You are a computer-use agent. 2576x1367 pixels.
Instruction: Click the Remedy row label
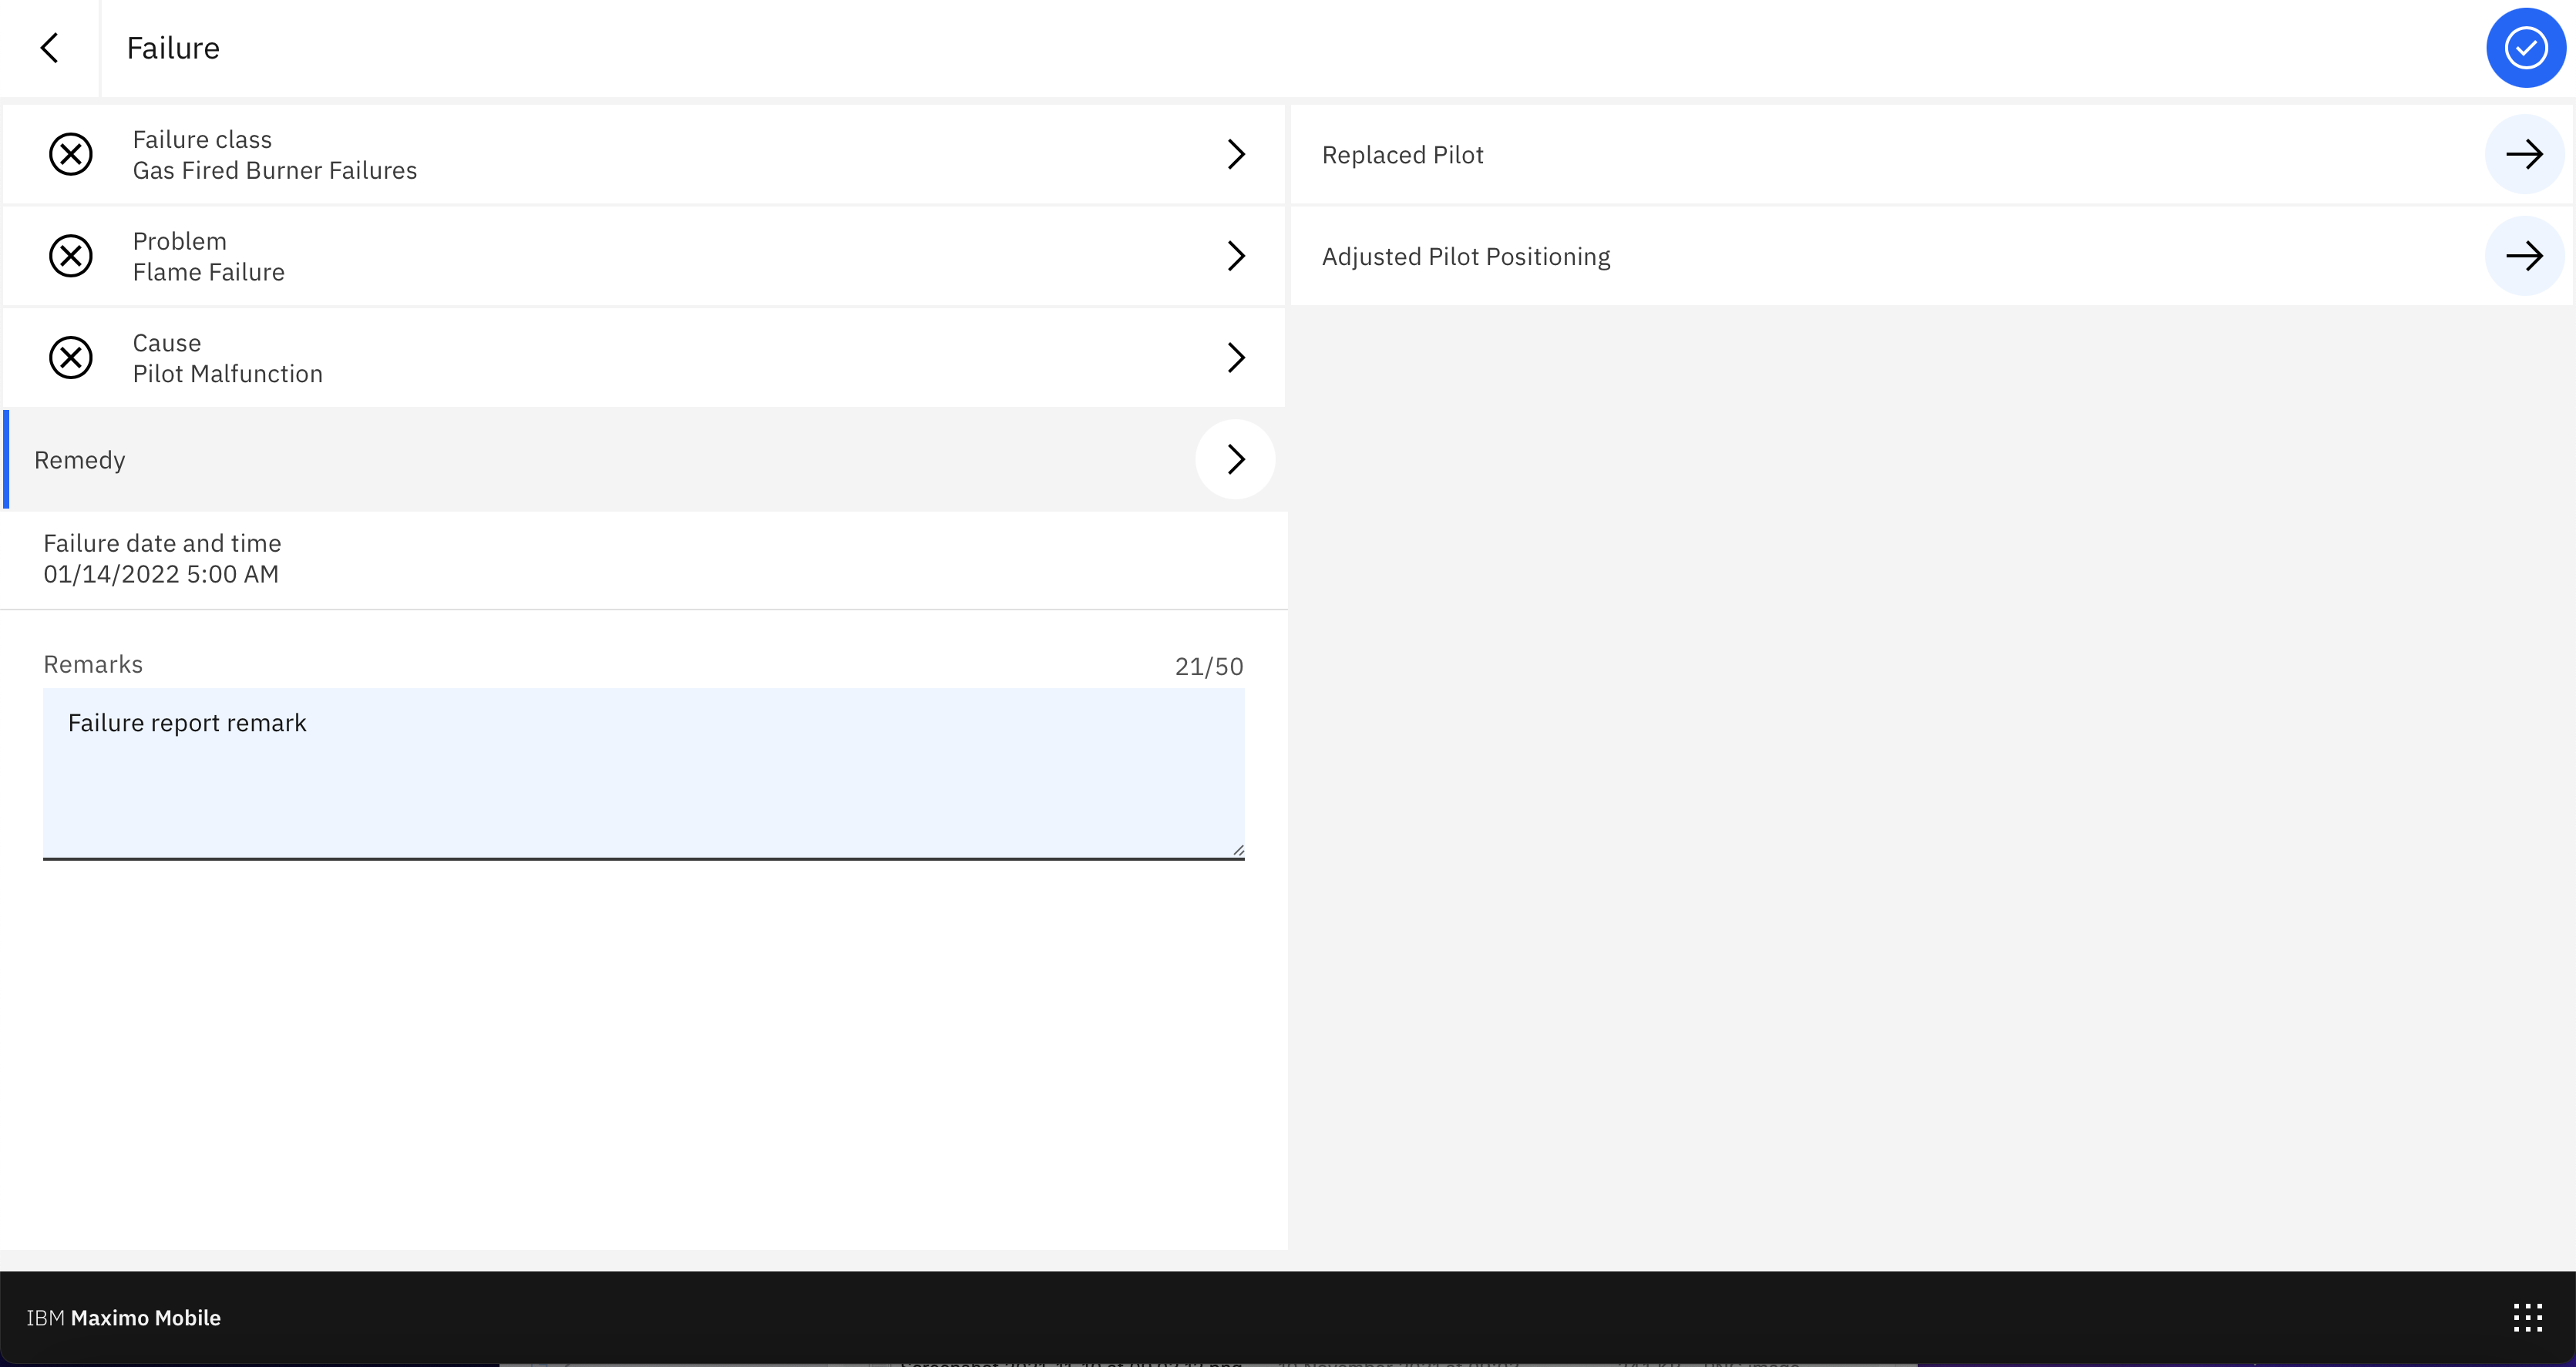(x=80, y=459)
